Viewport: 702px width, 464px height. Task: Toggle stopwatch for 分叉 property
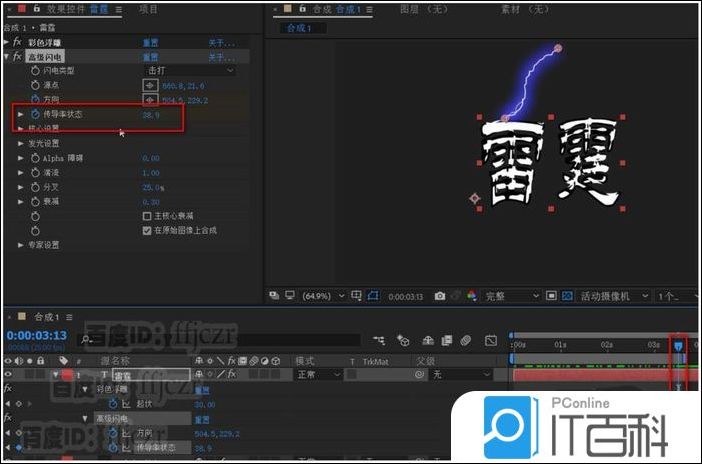pos(35,187)
